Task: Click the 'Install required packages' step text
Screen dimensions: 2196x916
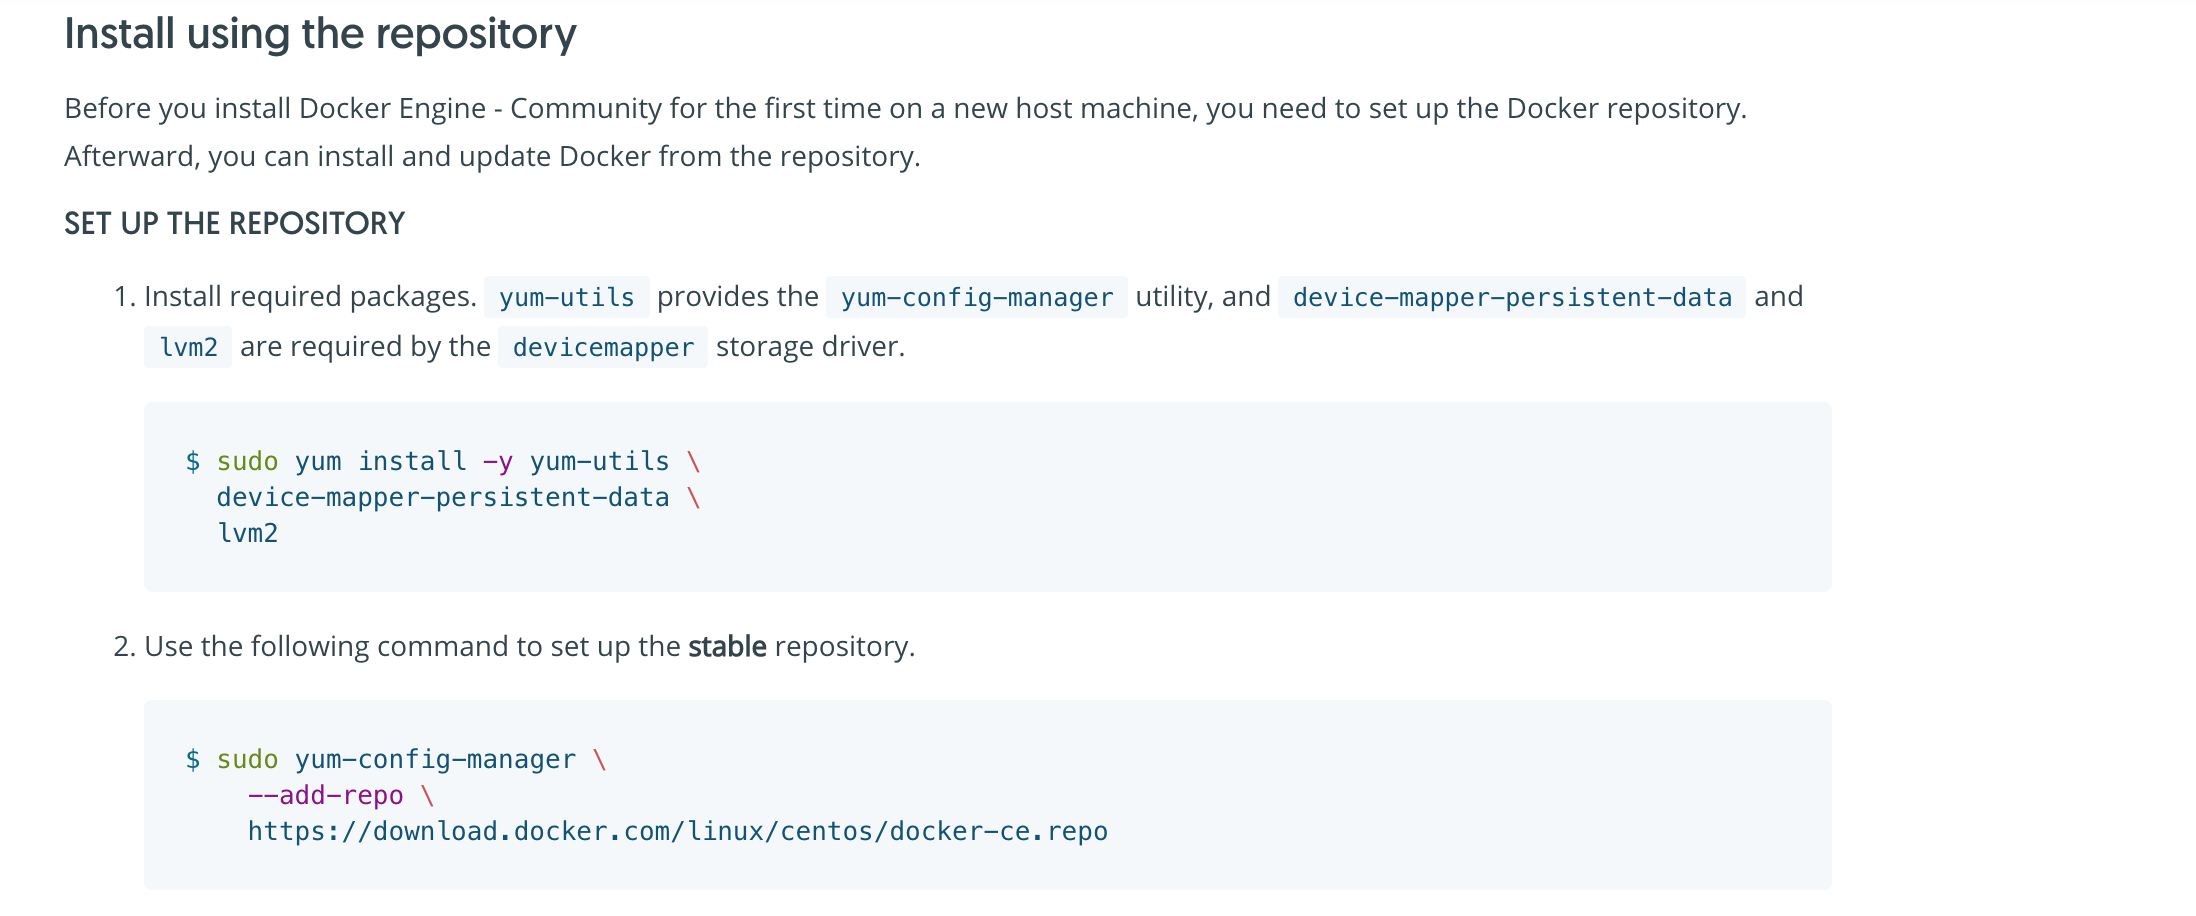Action: [310, 296]
